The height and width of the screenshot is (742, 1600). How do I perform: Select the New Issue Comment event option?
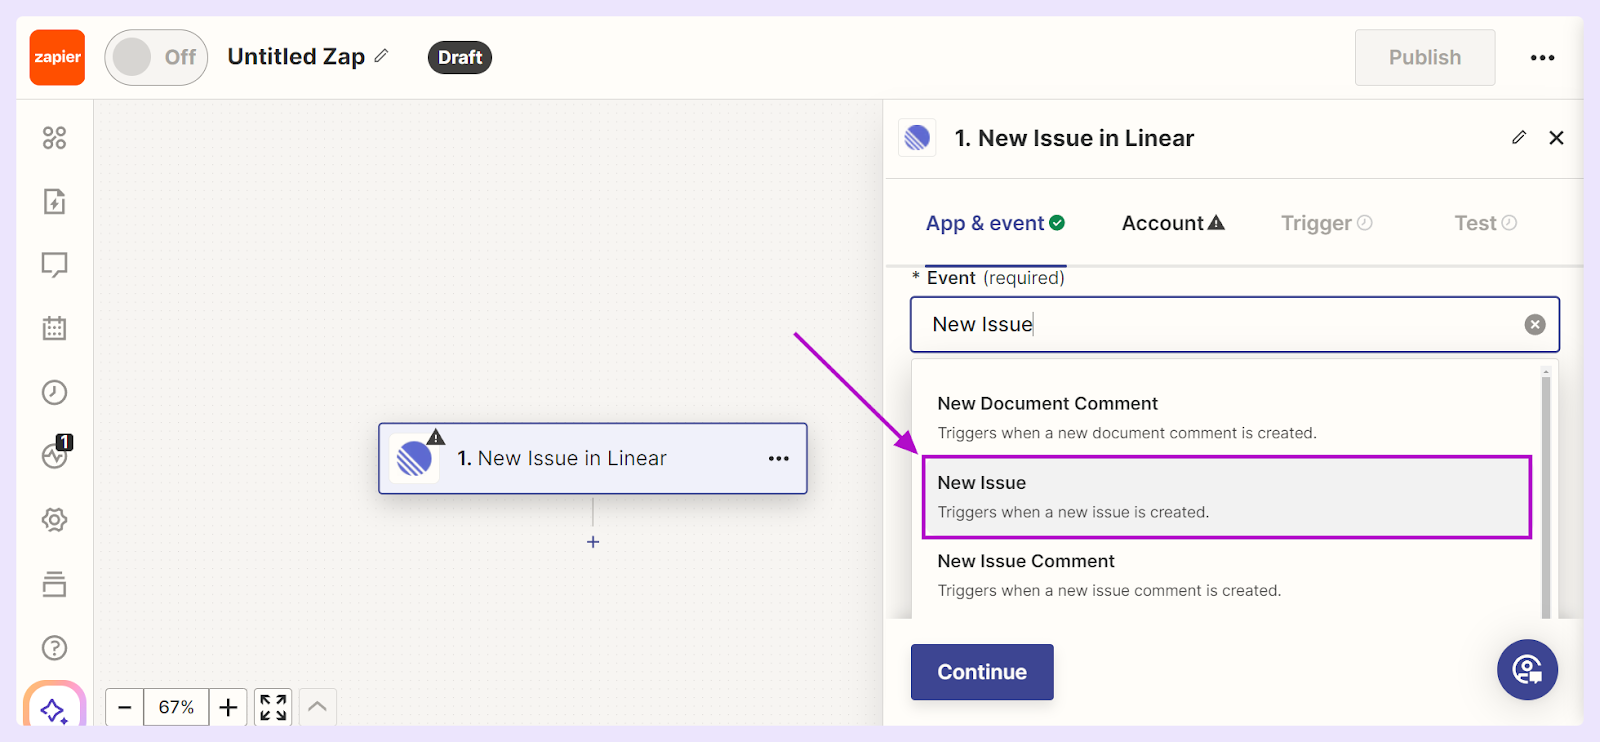click(1227, 575)
